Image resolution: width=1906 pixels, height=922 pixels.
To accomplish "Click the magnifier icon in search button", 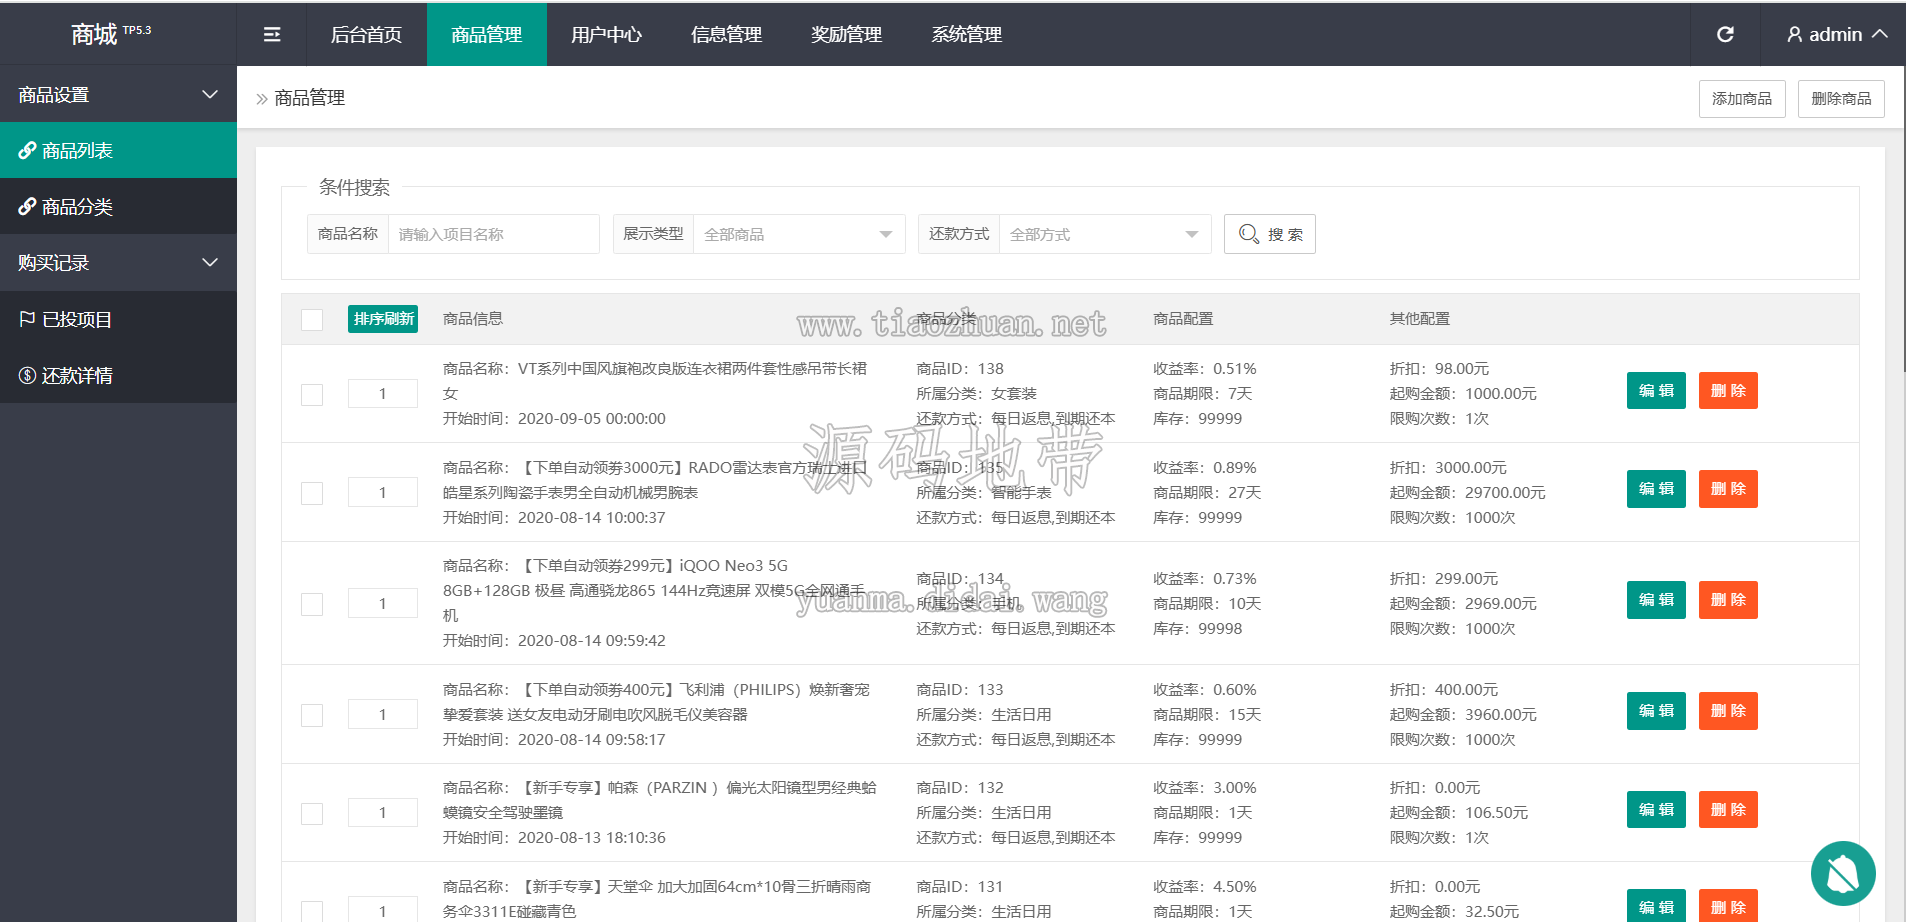I will point(1249,234).
